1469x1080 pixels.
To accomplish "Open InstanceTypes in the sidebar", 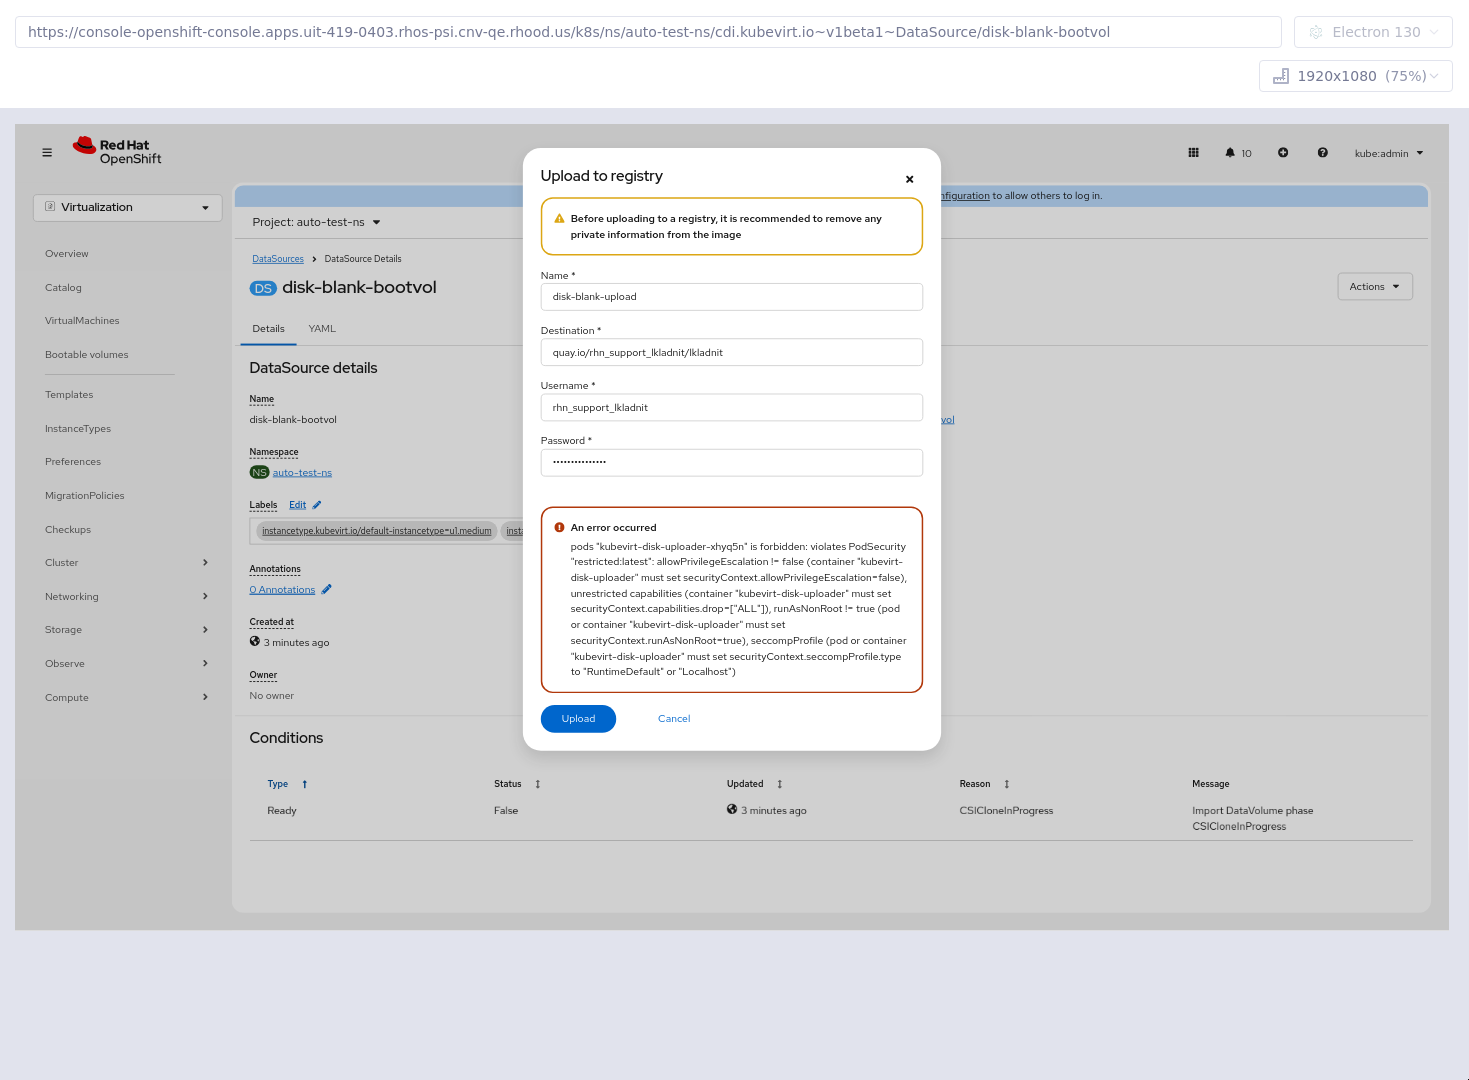I will 78,429.
